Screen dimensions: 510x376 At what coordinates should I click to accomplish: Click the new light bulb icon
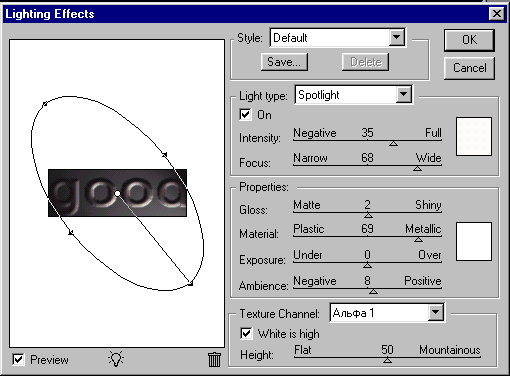116,359
